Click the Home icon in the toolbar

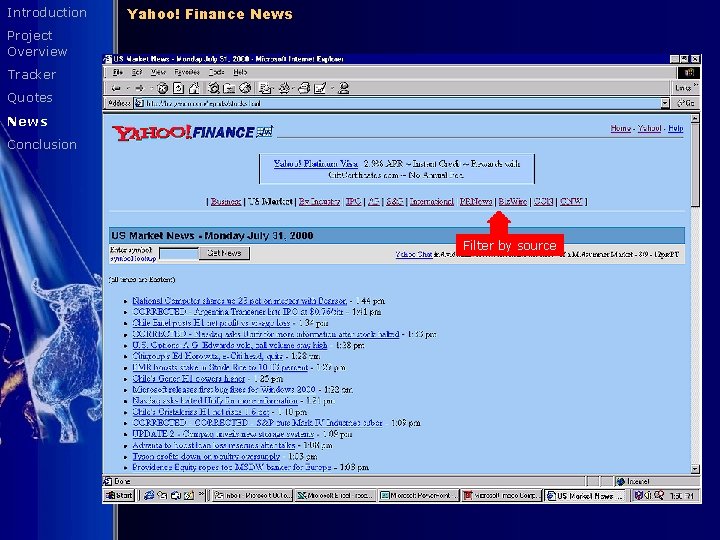[x=195, y=88]
